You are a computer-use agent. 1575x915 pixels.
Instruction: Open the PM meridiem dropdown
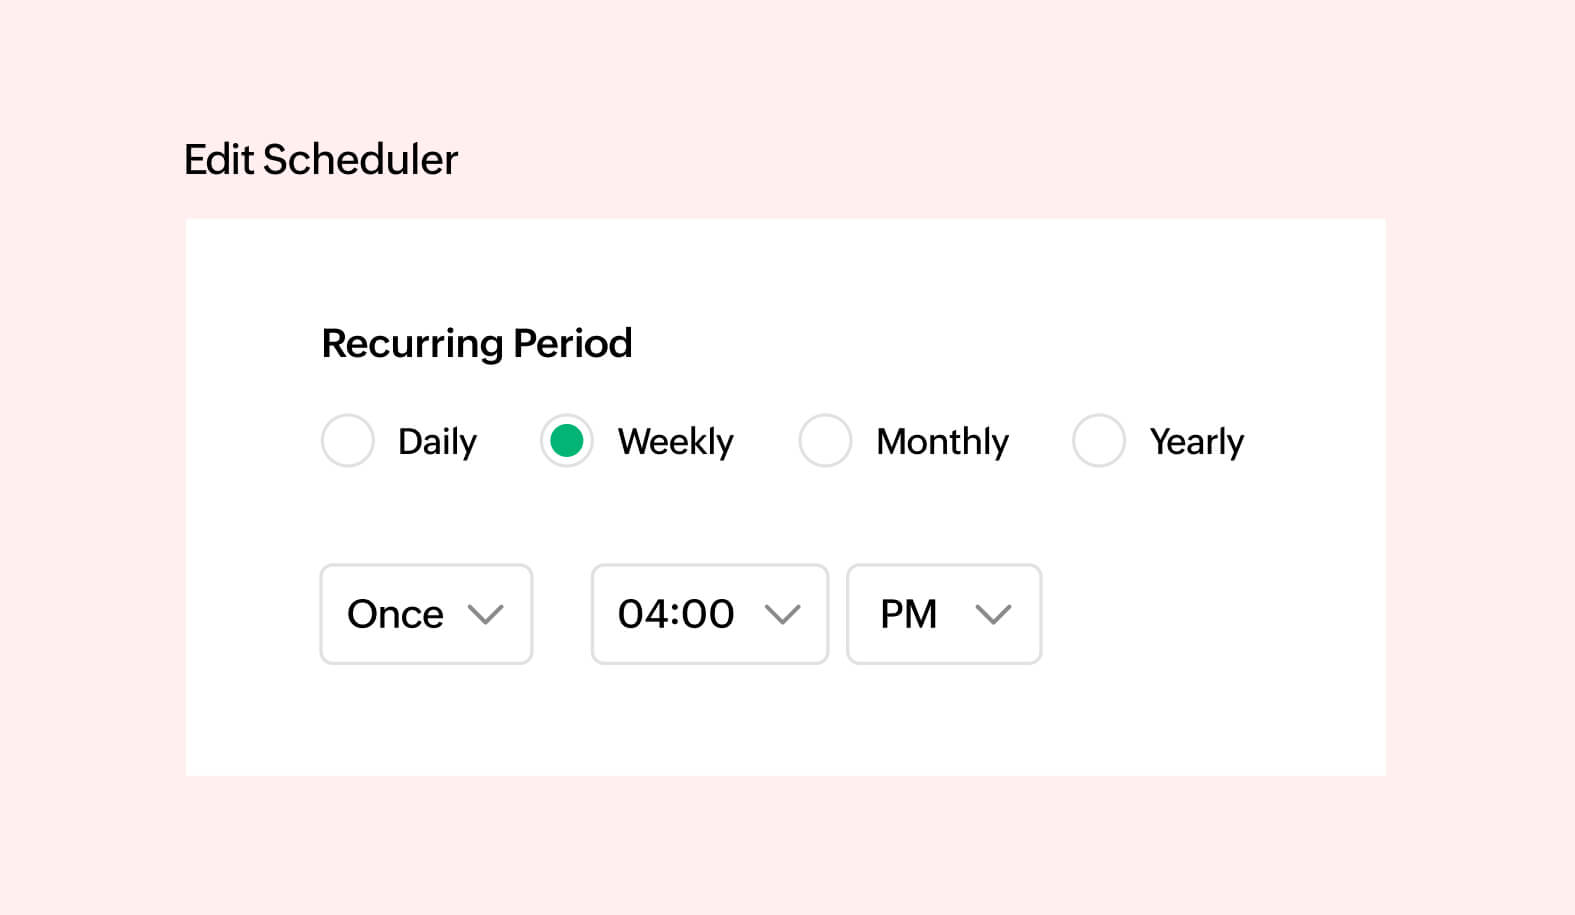(942, 614)
